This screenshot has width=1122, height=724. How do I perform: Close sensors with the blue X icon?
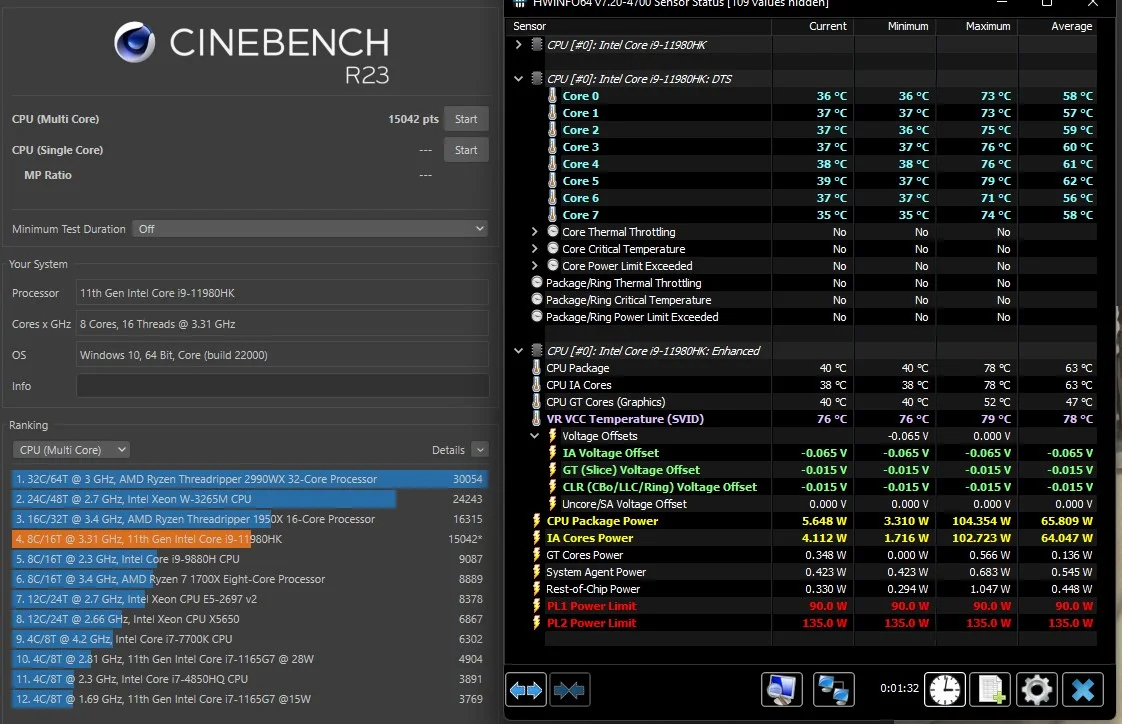(x=1083, y=690)
